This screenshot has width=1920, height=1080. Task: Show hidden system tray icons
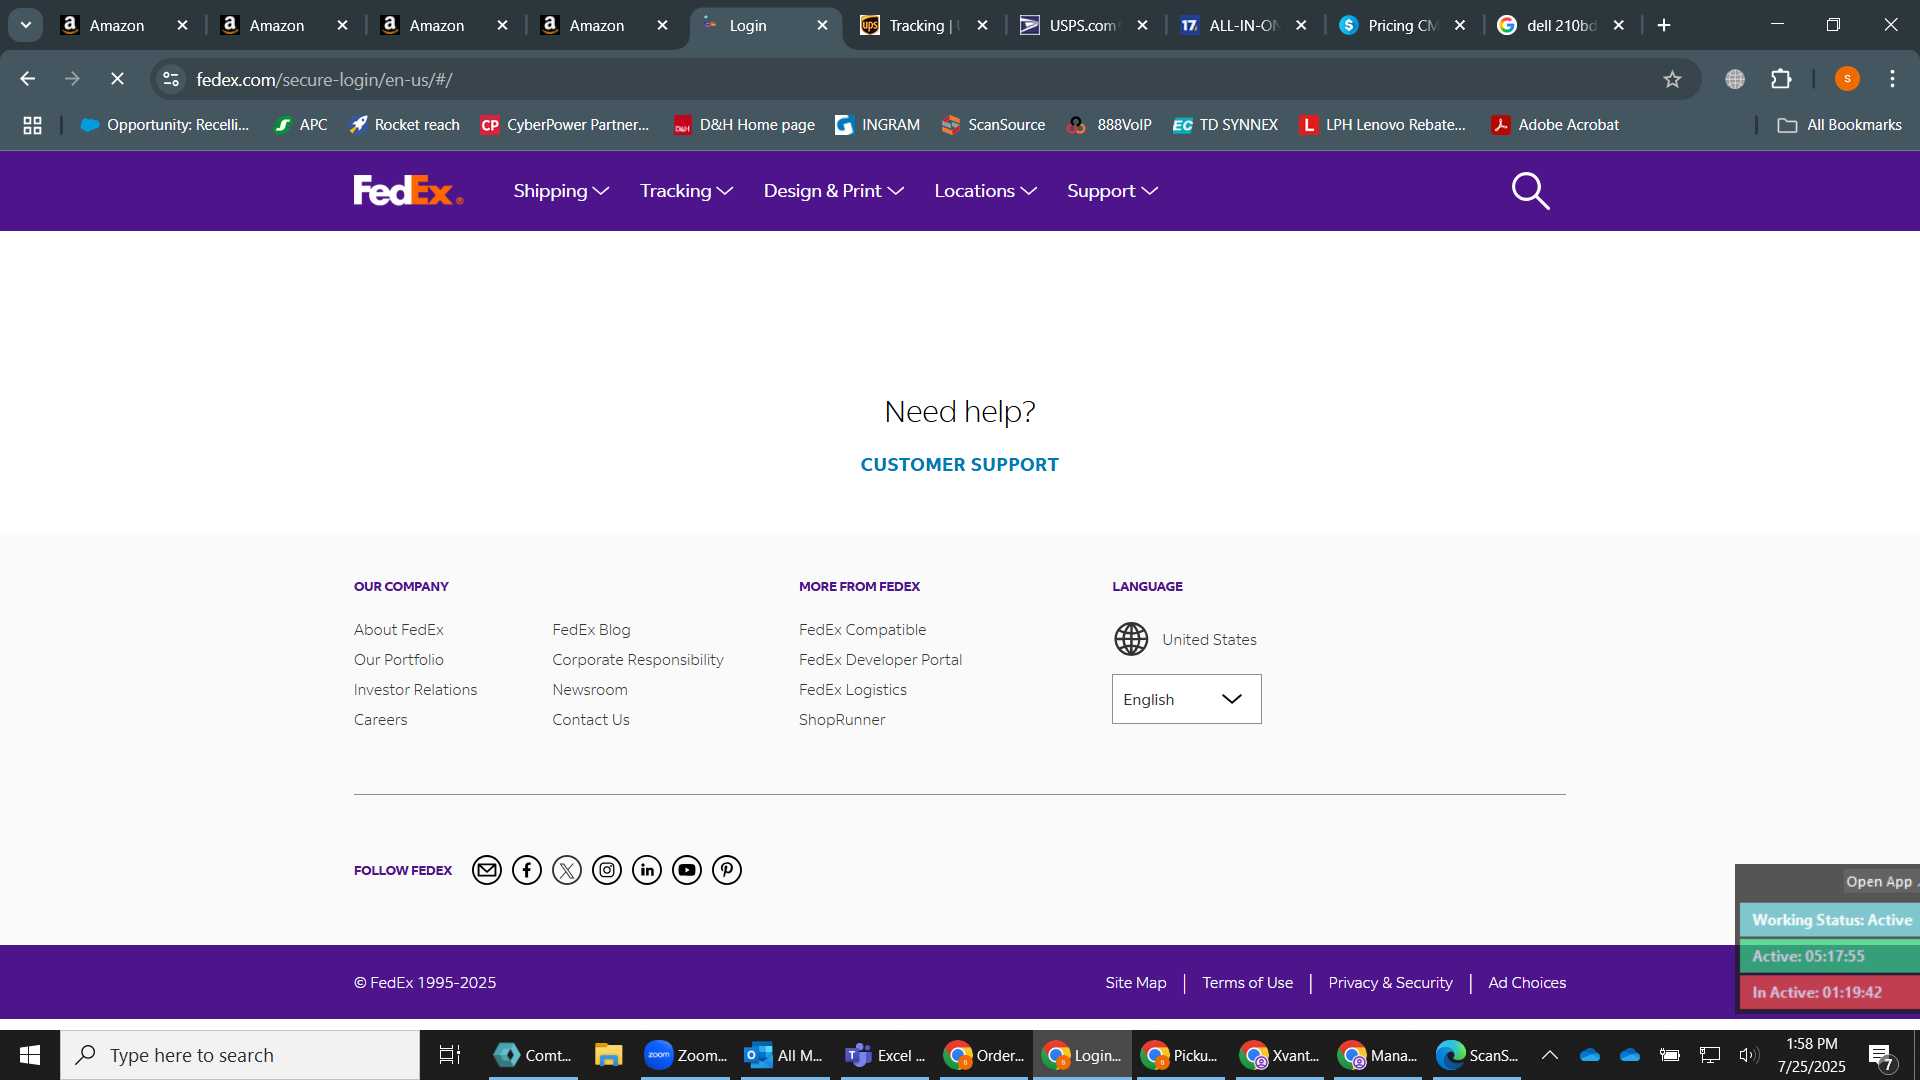point(1549,1055)
